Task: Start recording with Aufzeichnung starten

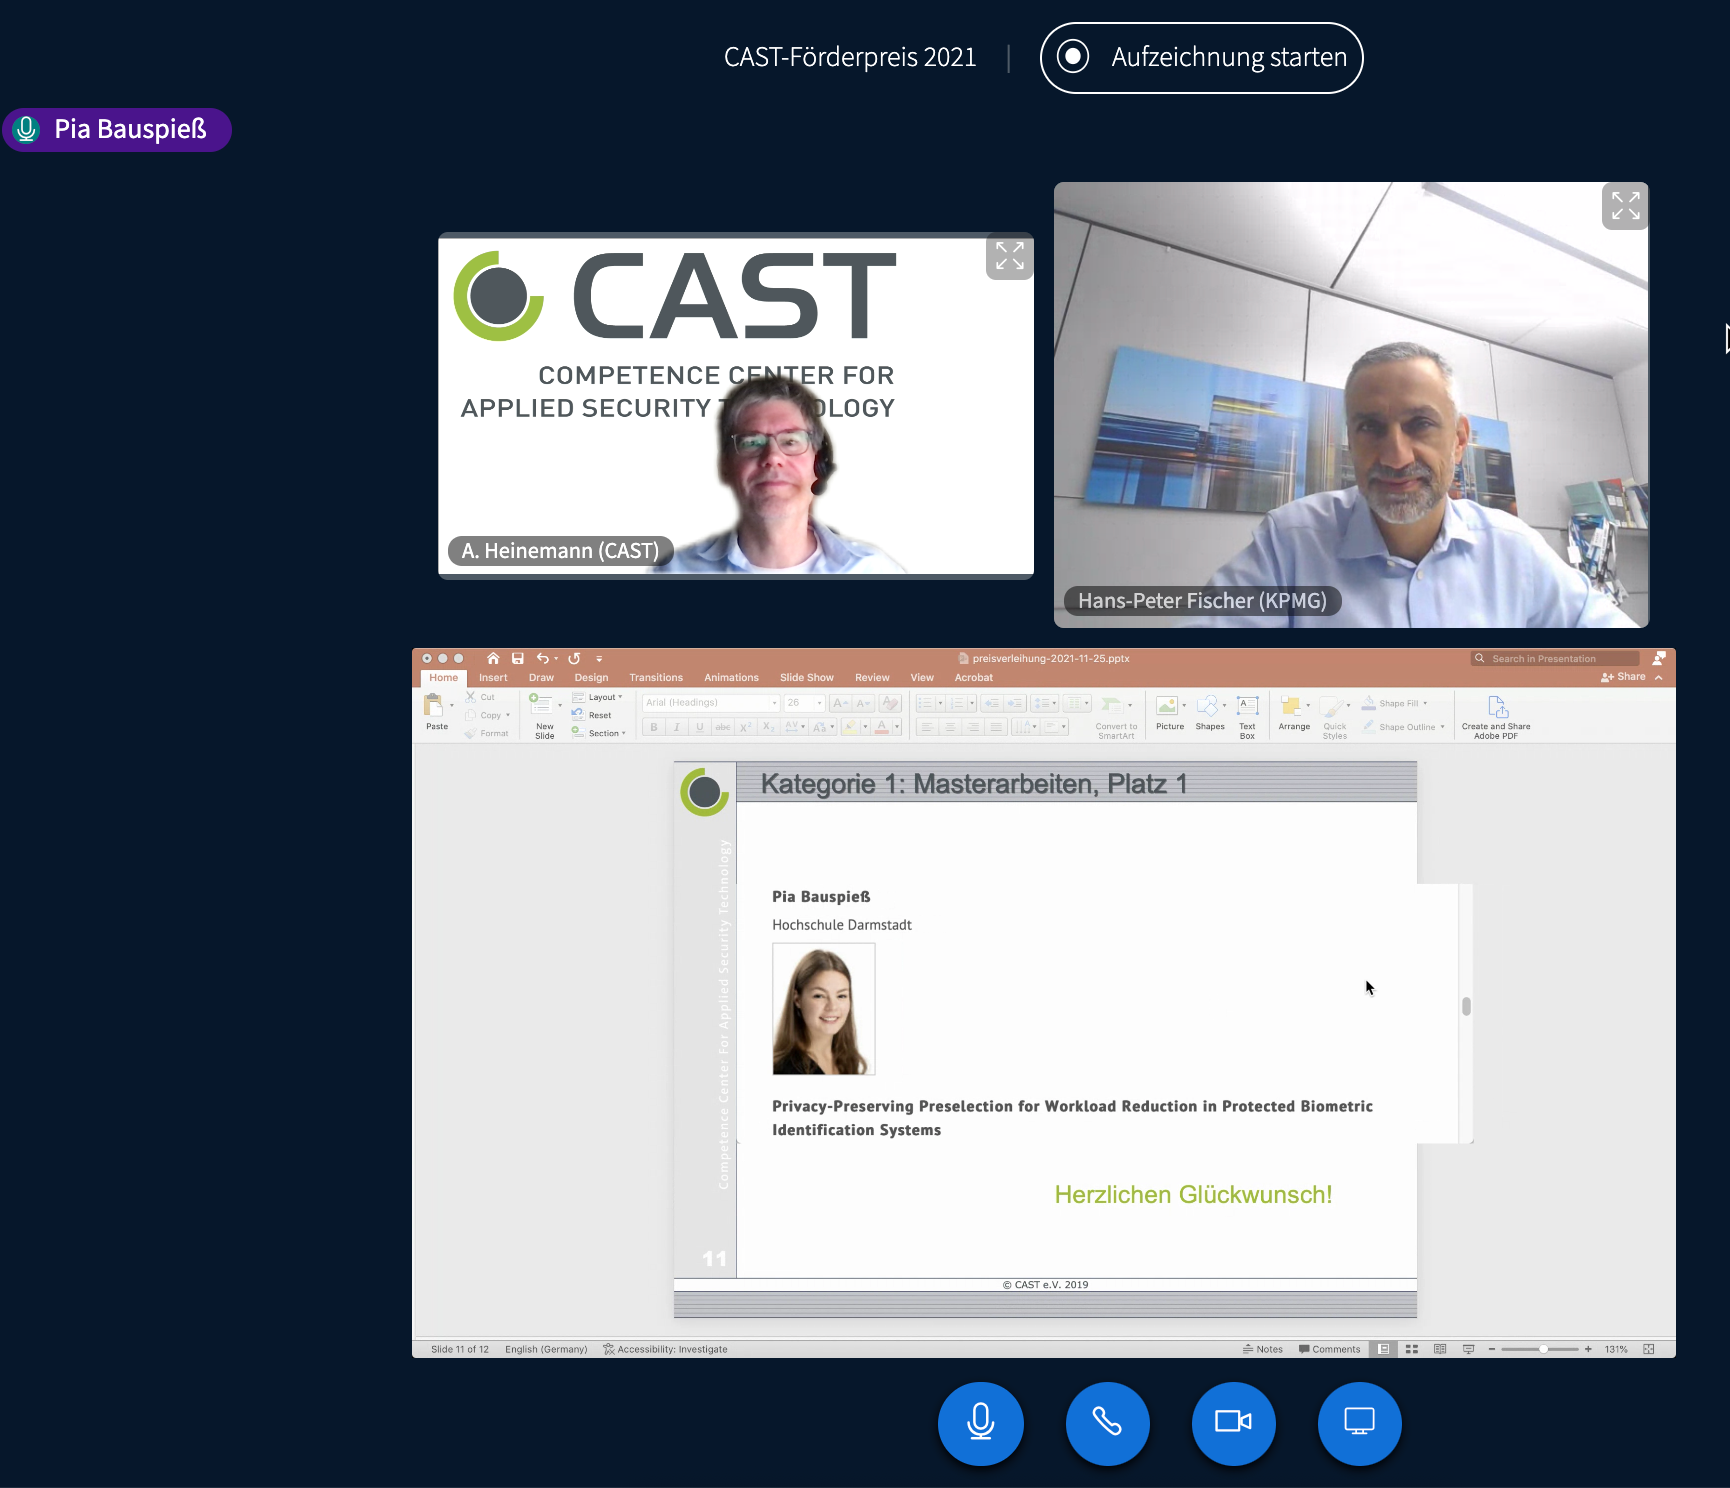Action: pos(1202,58)
